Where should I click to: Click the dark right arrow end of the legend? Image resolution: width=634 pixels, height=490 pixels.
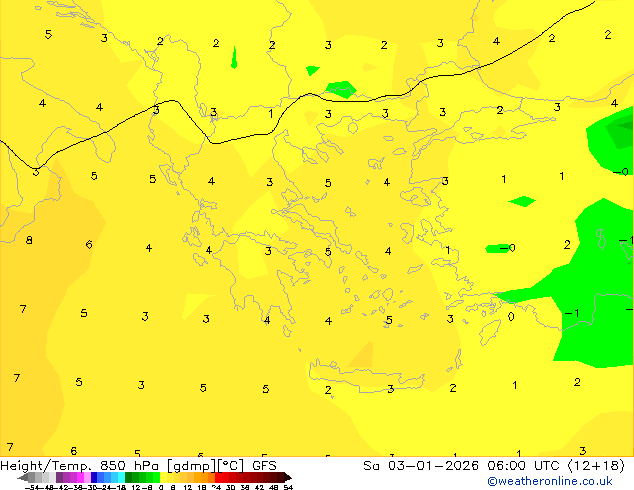(288, 477)
